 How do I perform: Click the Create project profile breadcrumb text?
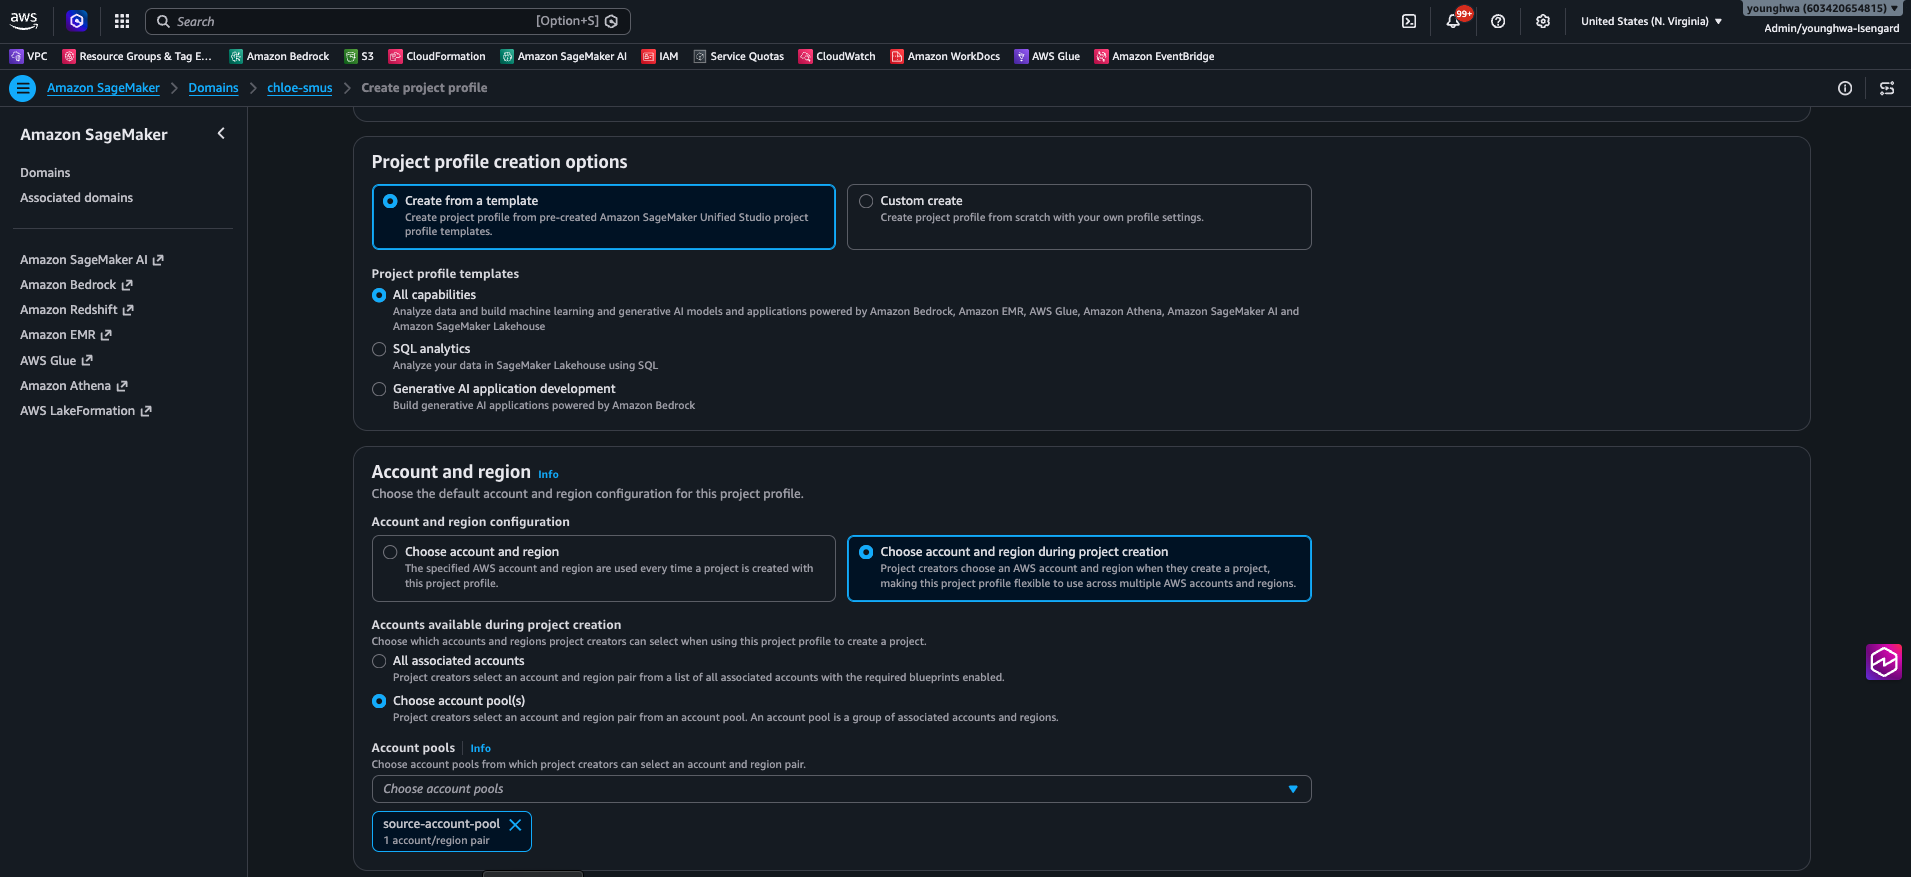coord(424,88)
